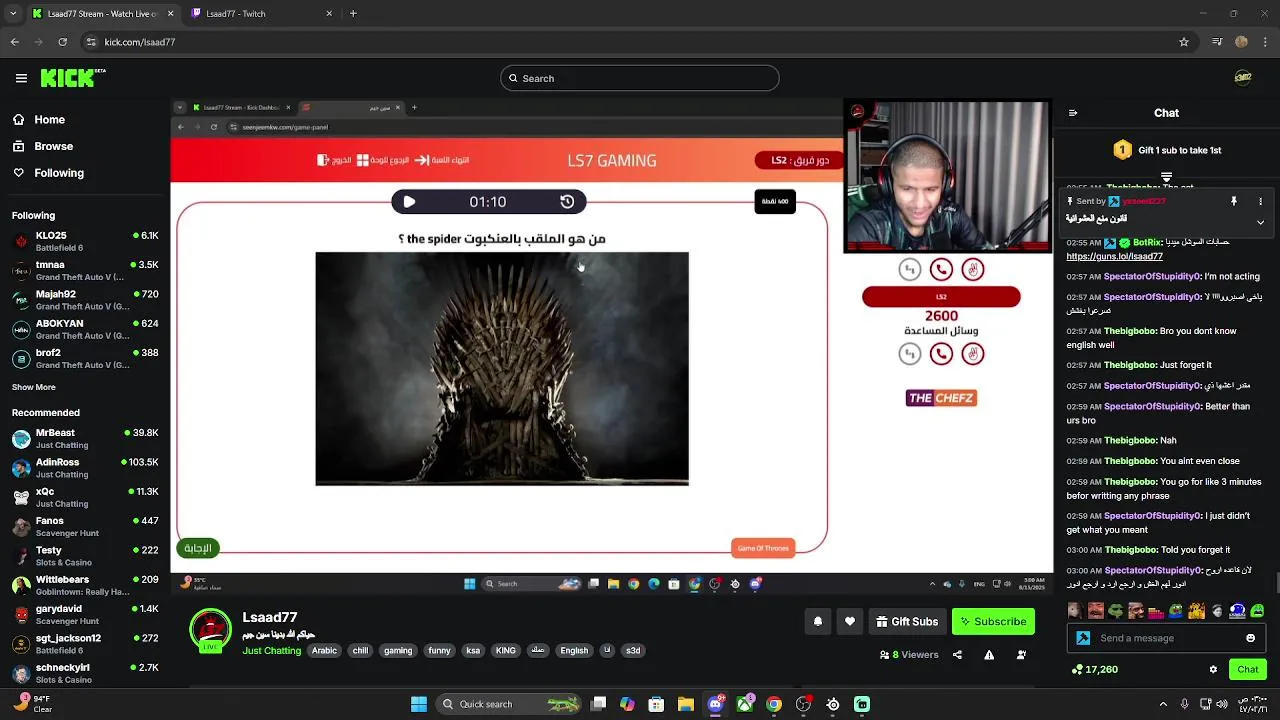Open the 17,260 channel points
Screen dimensions: 1280x720
[x=1094, y=669]
